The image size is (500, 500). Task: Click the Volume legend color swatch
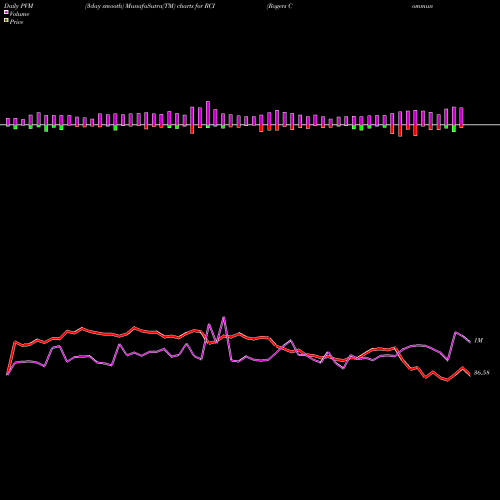coord(6,12)
